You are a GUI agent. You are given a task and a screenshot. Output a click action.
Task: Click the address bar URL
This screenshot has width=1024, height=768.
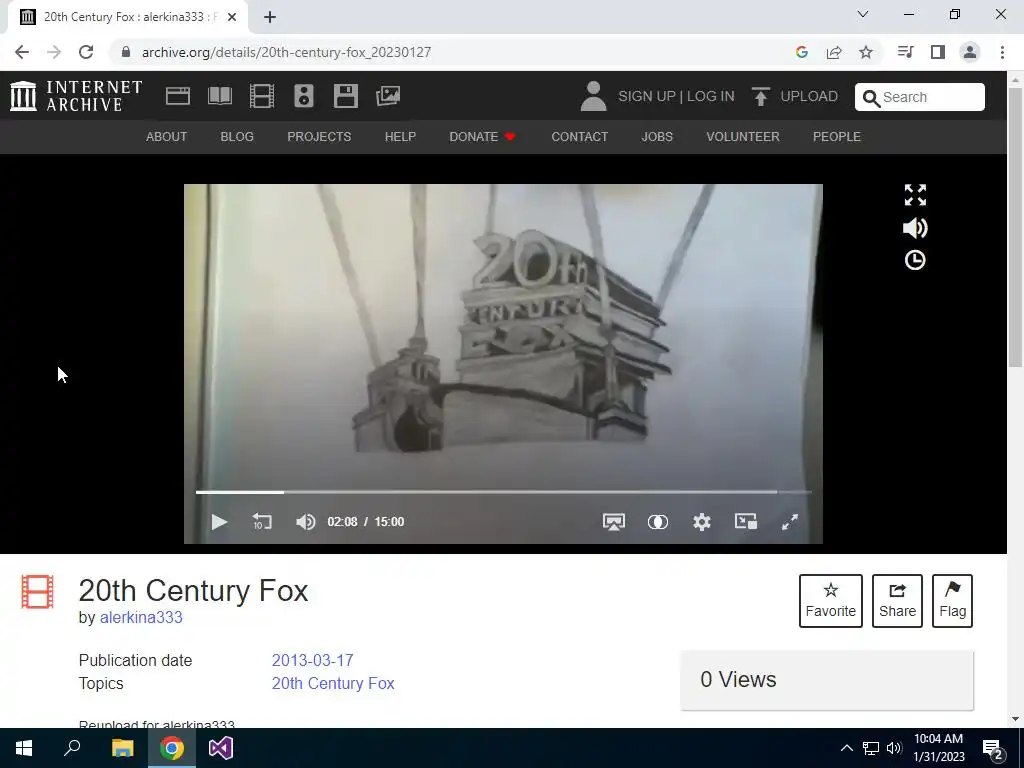click(286, 52)
